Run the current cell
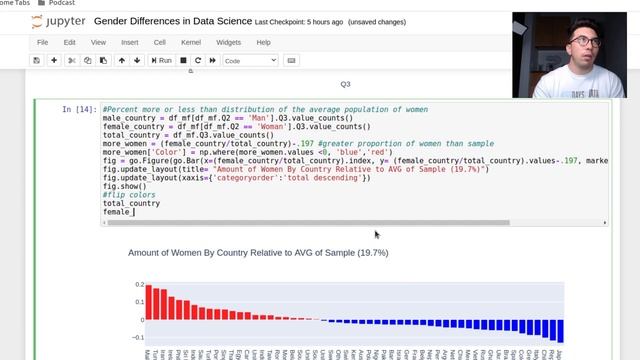Image resolution: width=640 pixels, height=360 pixels. (x=161, y=60)
